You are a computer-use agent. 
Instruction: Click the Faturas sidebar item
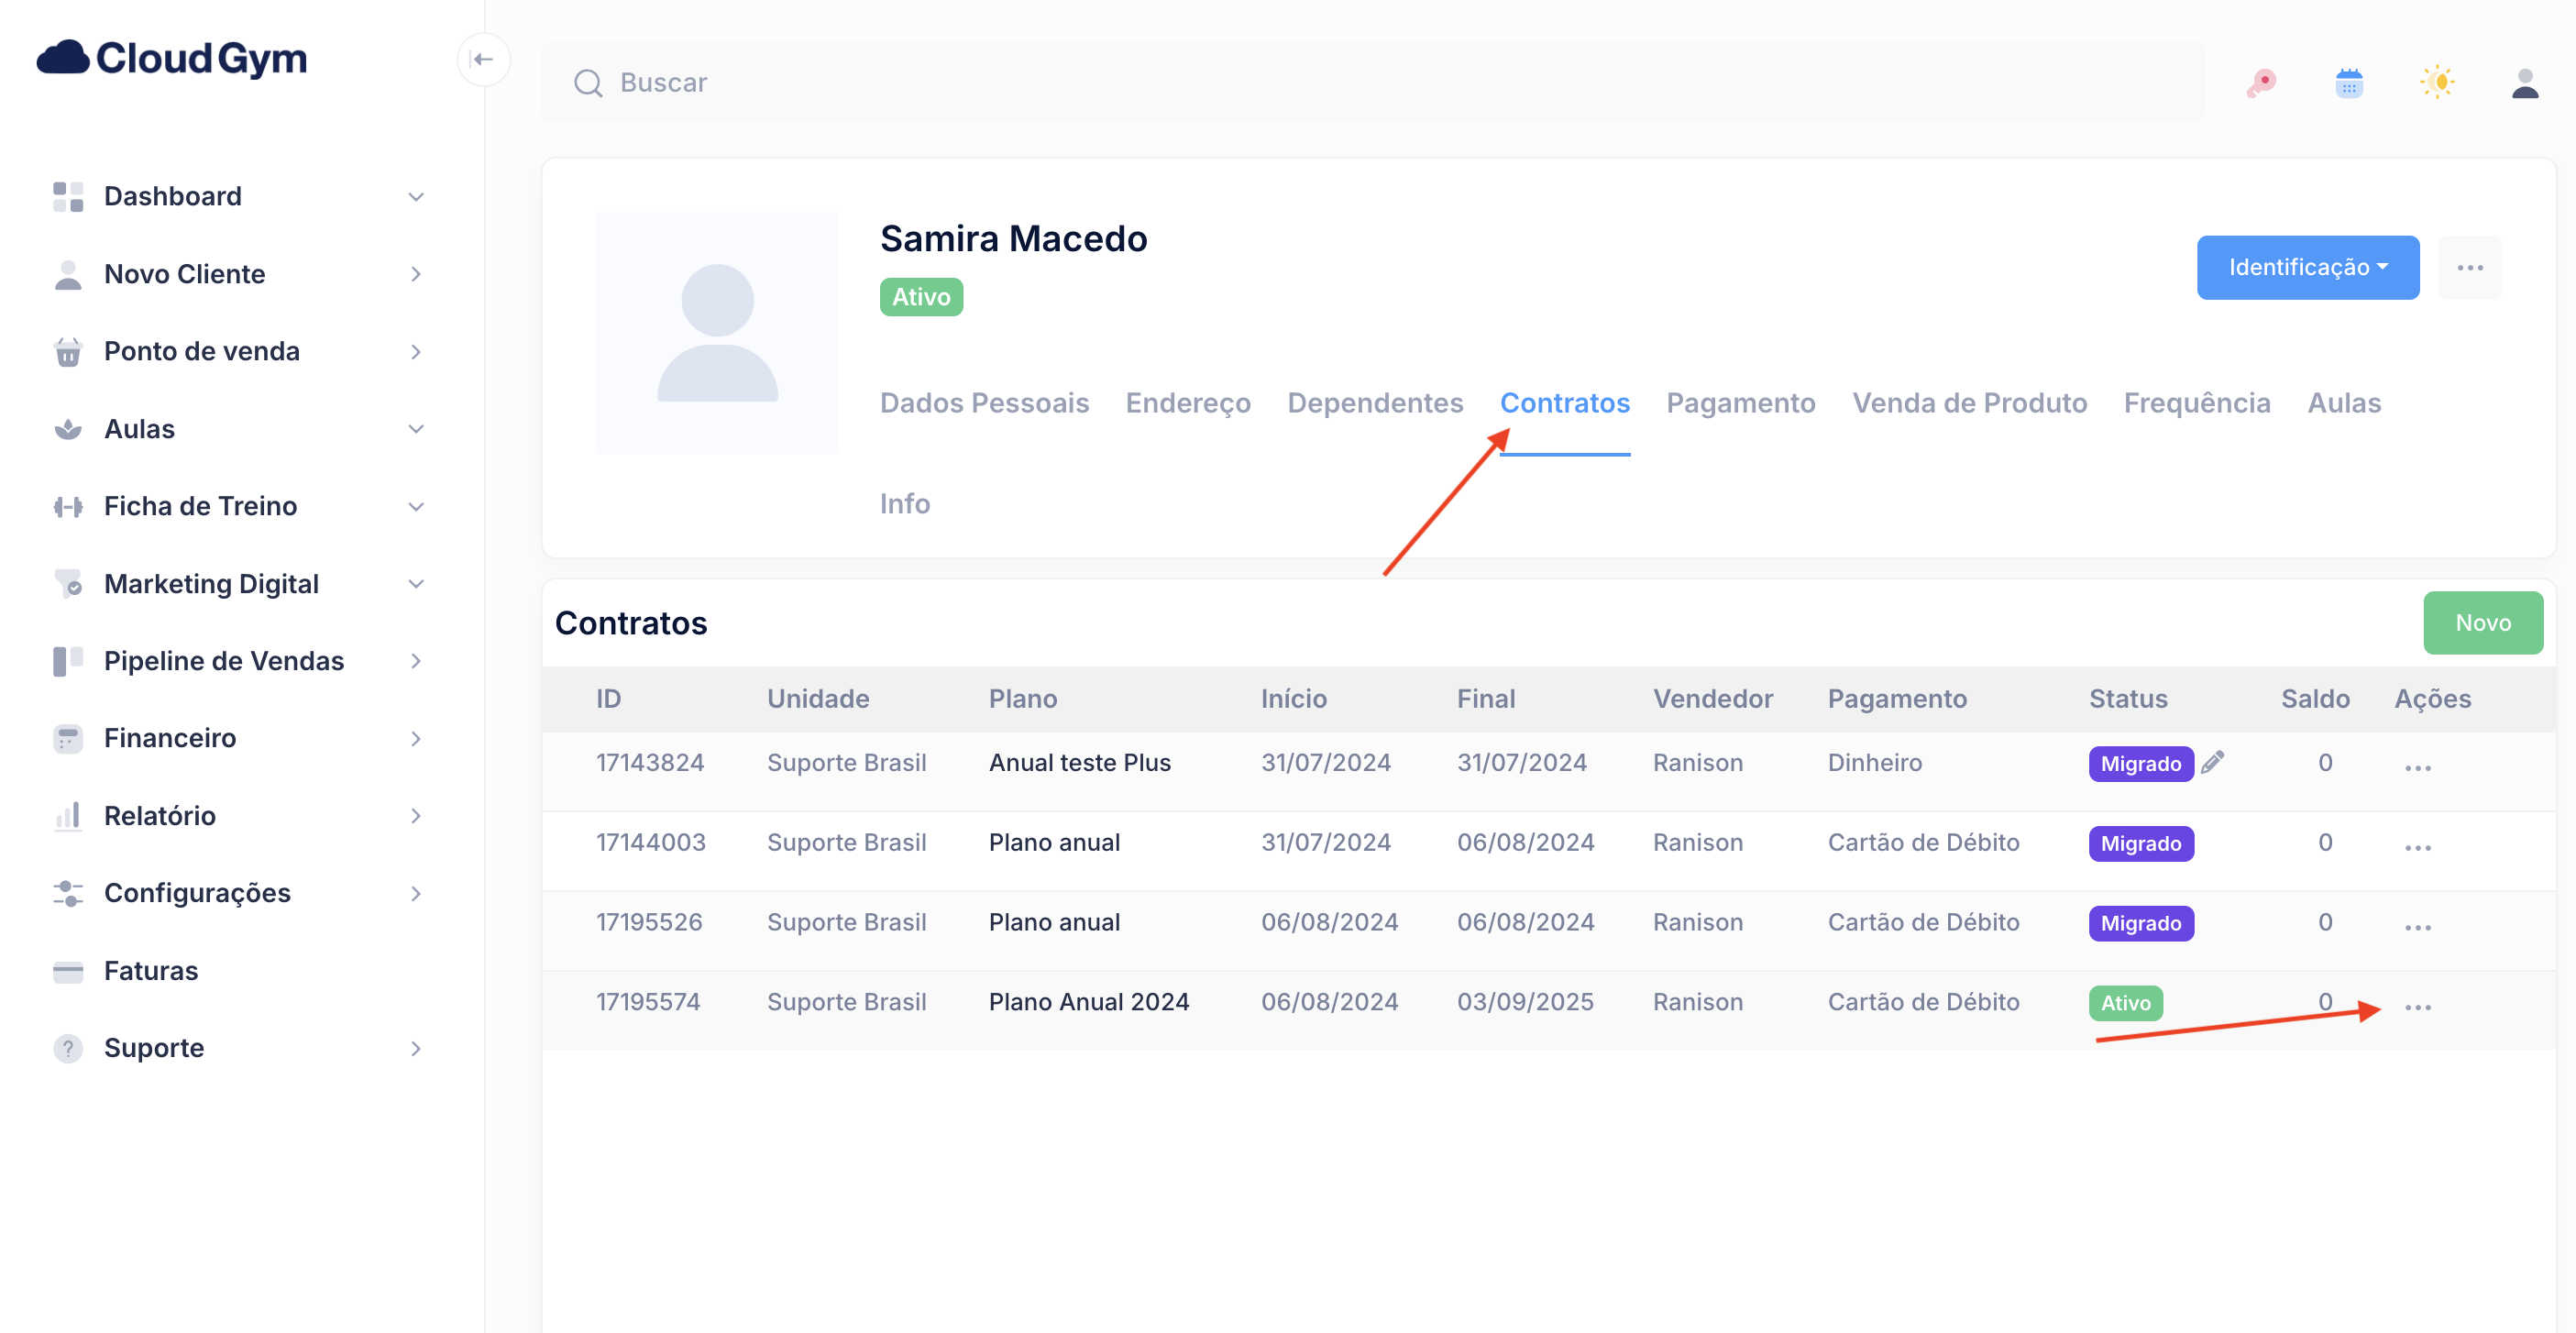pyautogui.click(x=151, y=970)
